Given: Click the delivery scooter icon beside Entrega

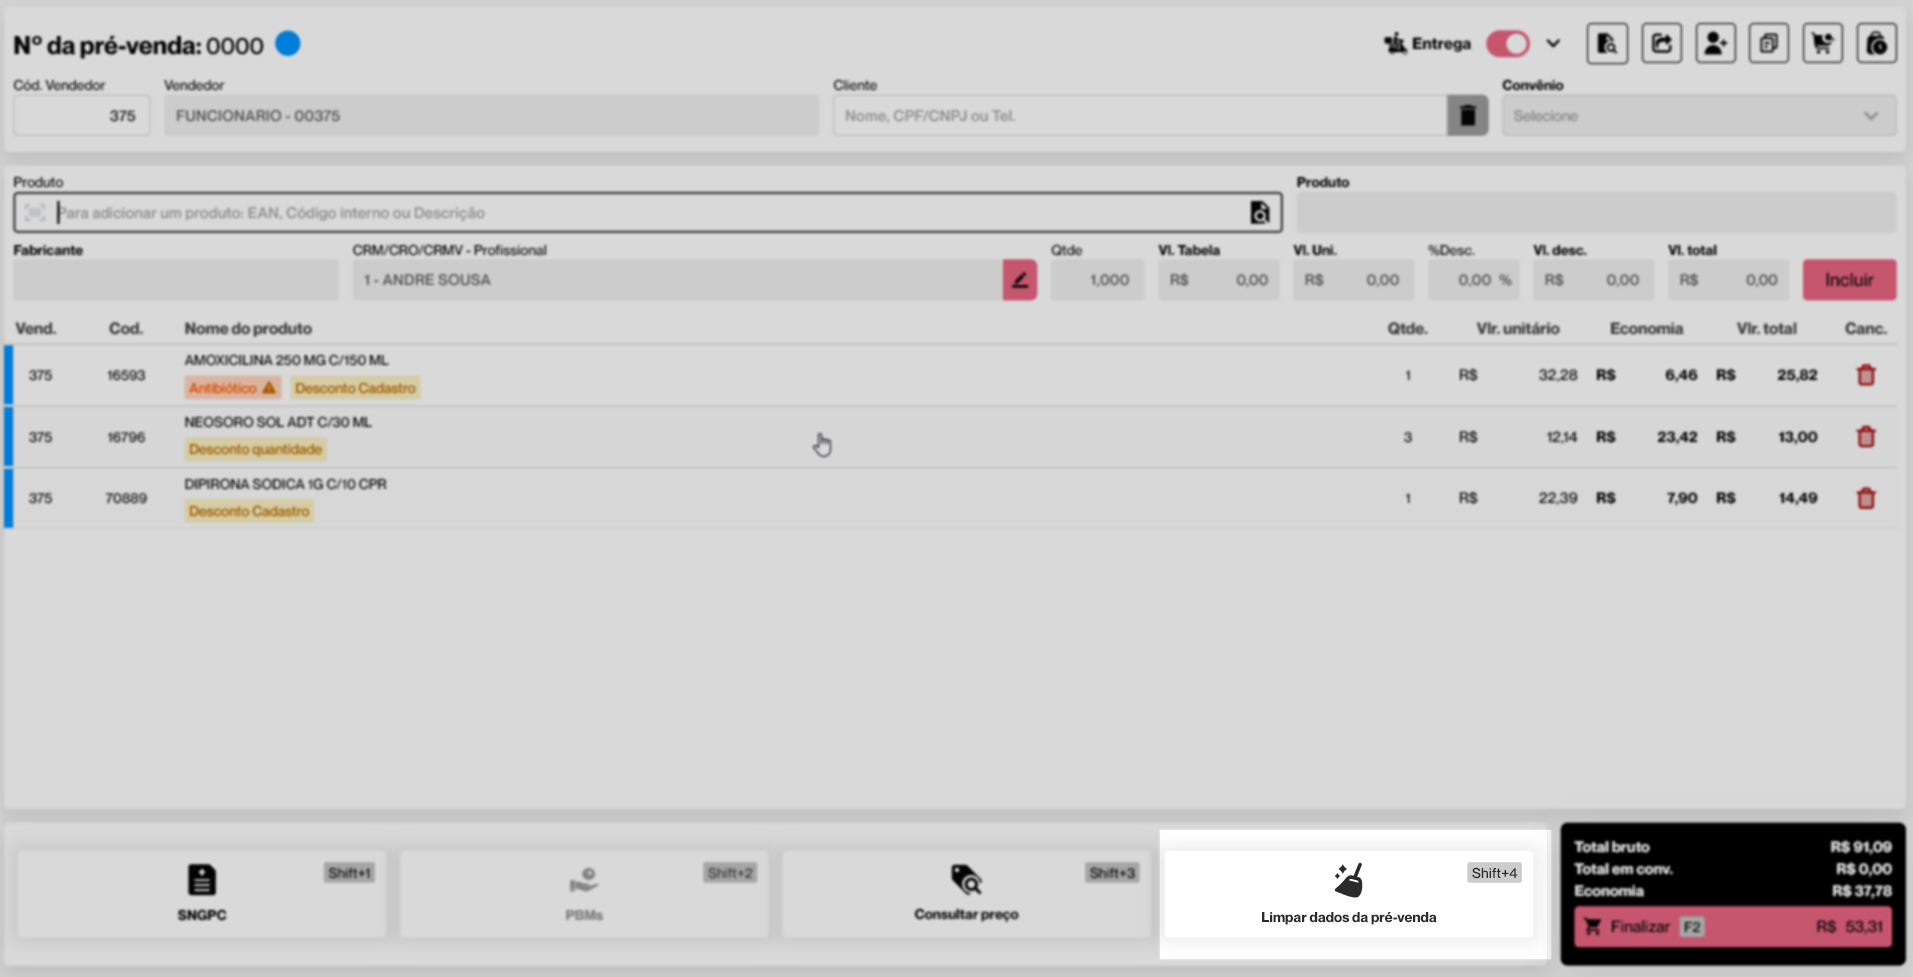Looking at the screenshot, I should tap(1395, 43).
